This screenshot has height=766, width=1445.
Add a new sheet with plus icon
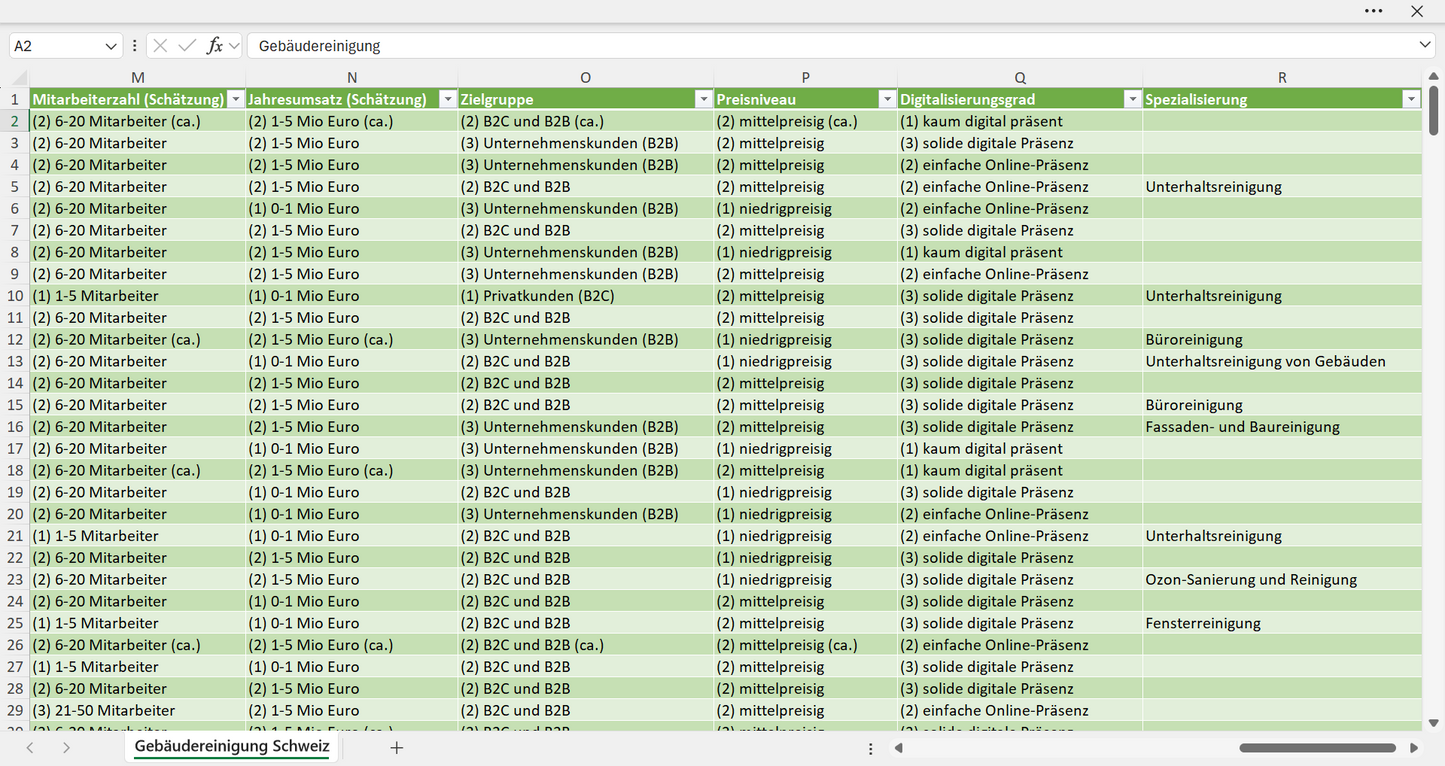click(x=397, y=748)
